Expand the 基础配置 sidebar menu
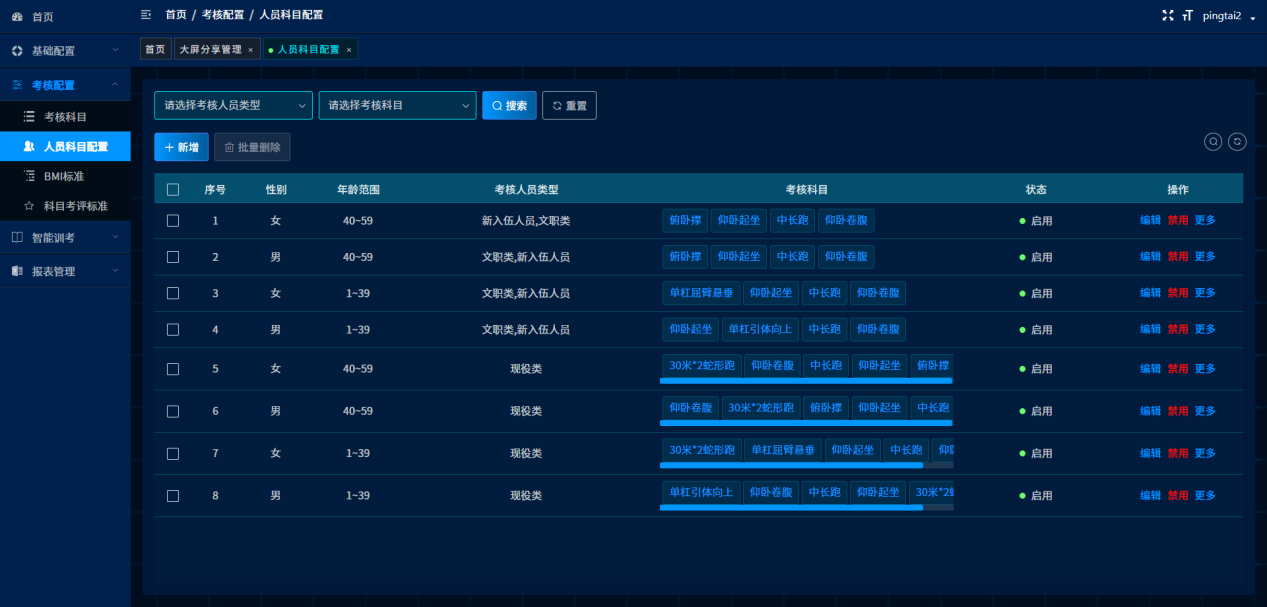Screen dimensions: 1267x607 65,50
